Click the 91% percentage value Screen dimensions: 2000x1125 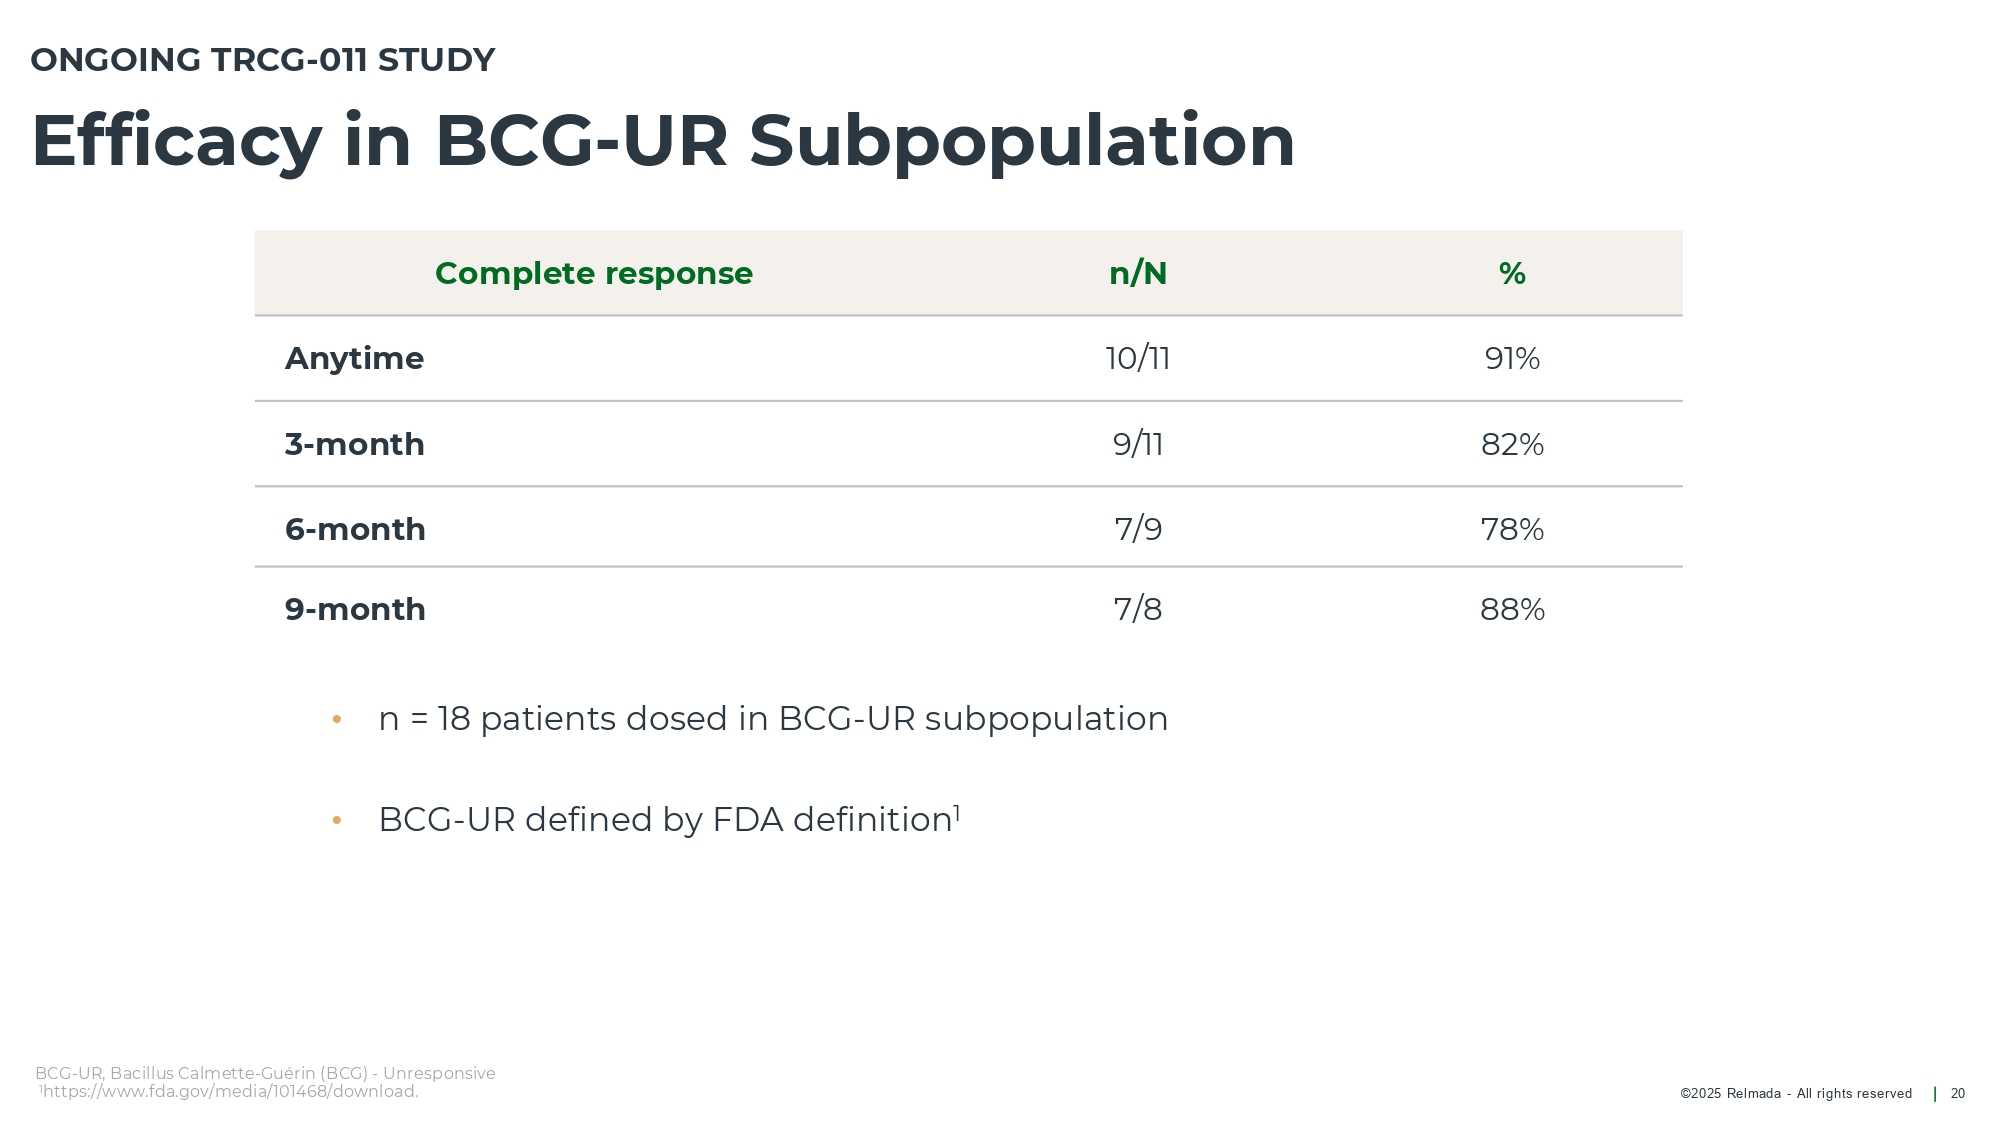1512,358
